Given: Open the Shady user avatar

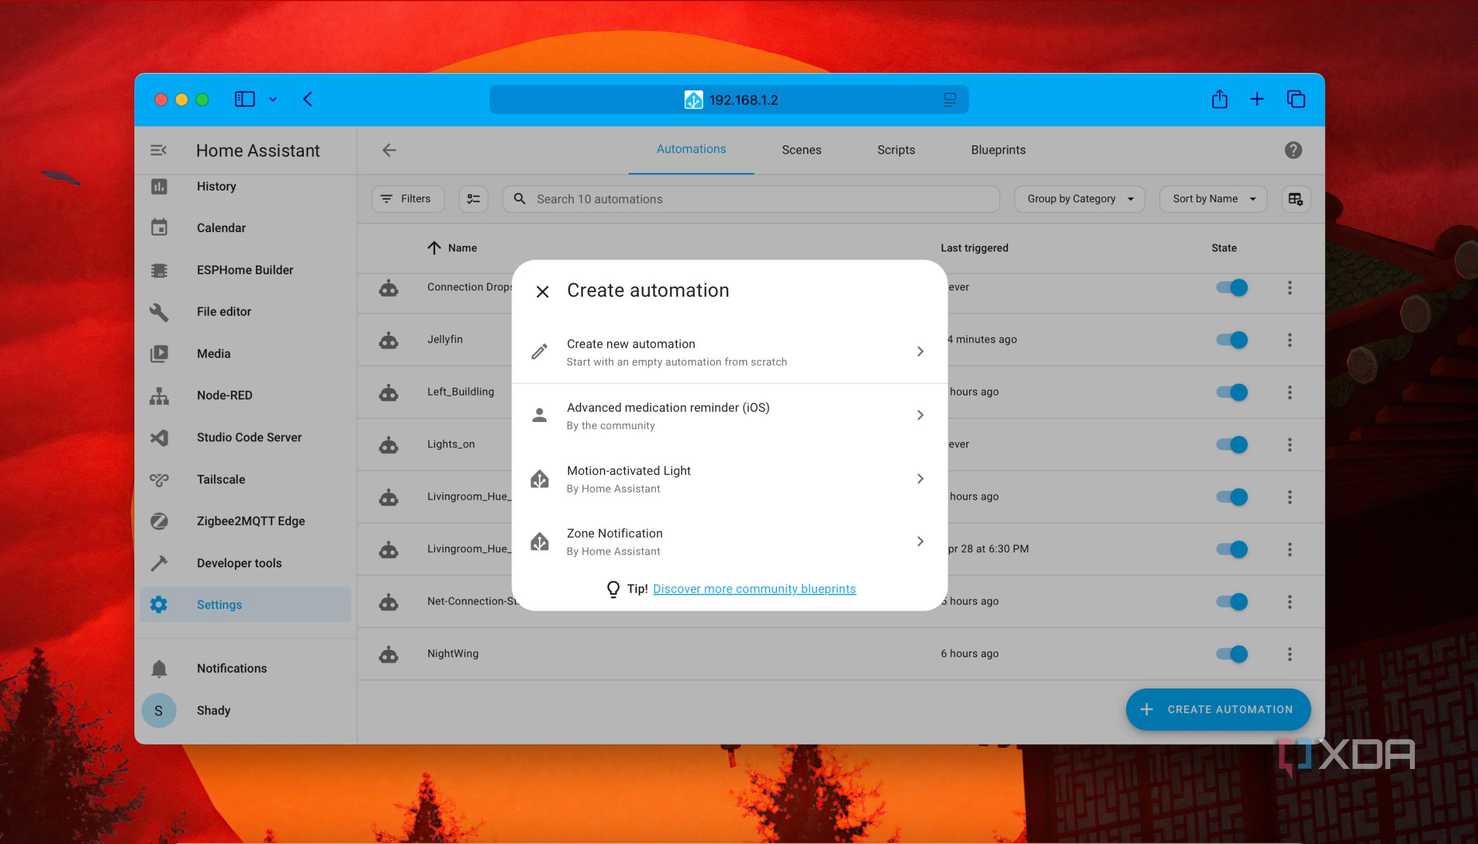Looking at the screenshot, I should coord(159,710).
